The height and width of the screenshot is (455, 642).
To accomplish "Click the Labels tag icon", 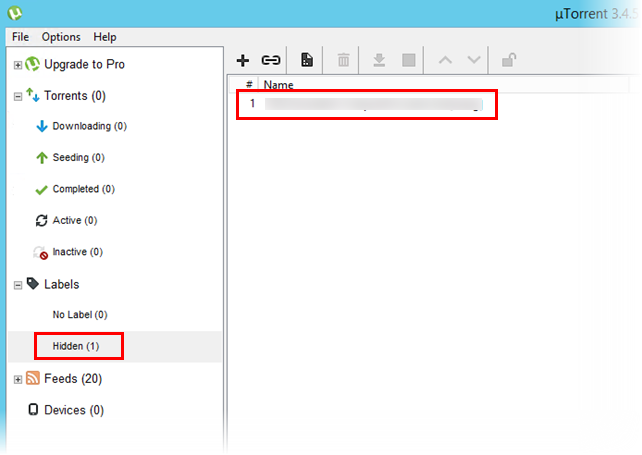I will 33,283.
